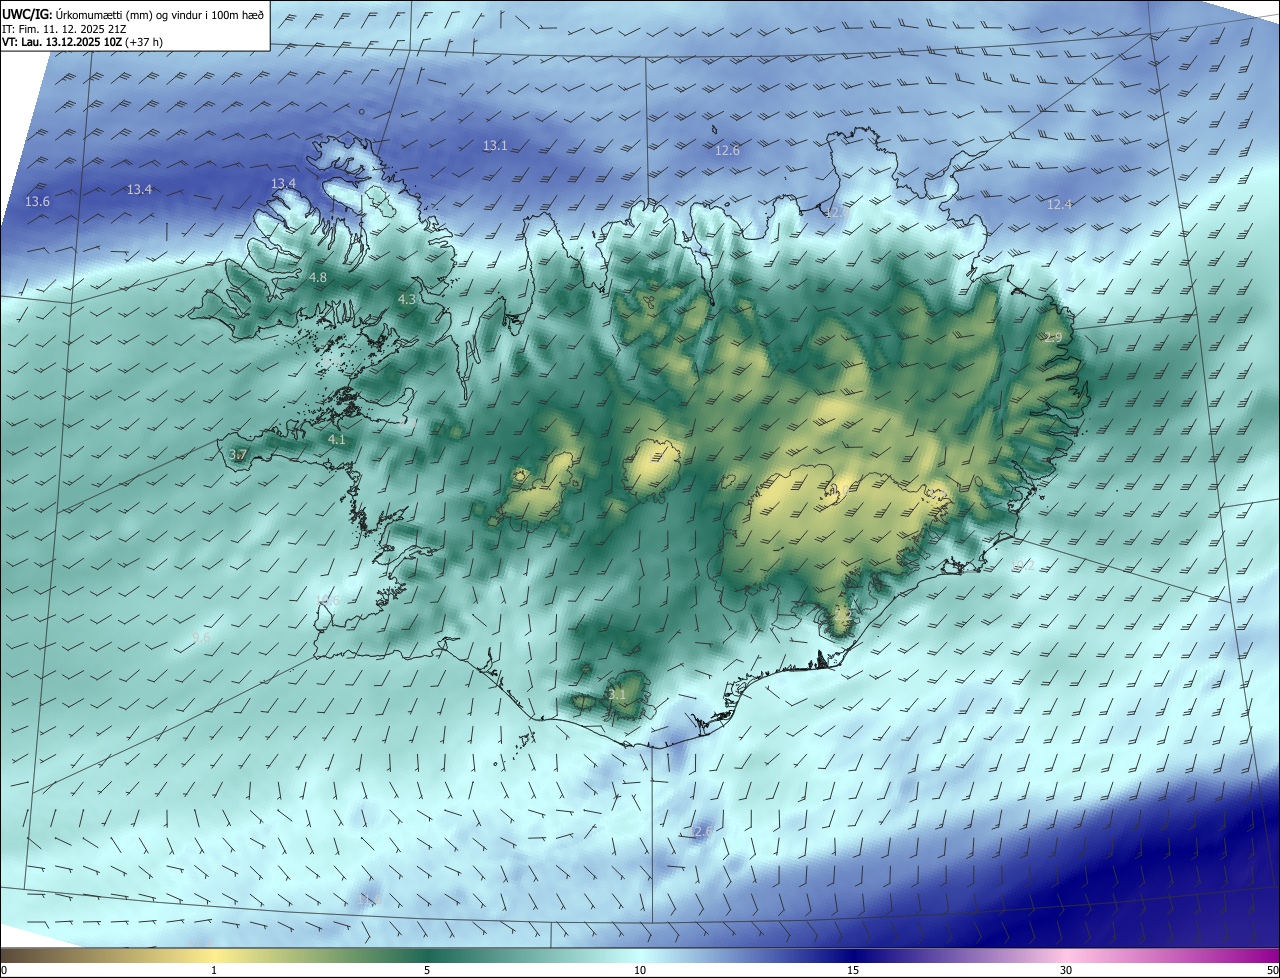Viewport: 1280px width, 978px height.
Task: Click the 1 tick on the colour scale
Action: click(214, 970)
